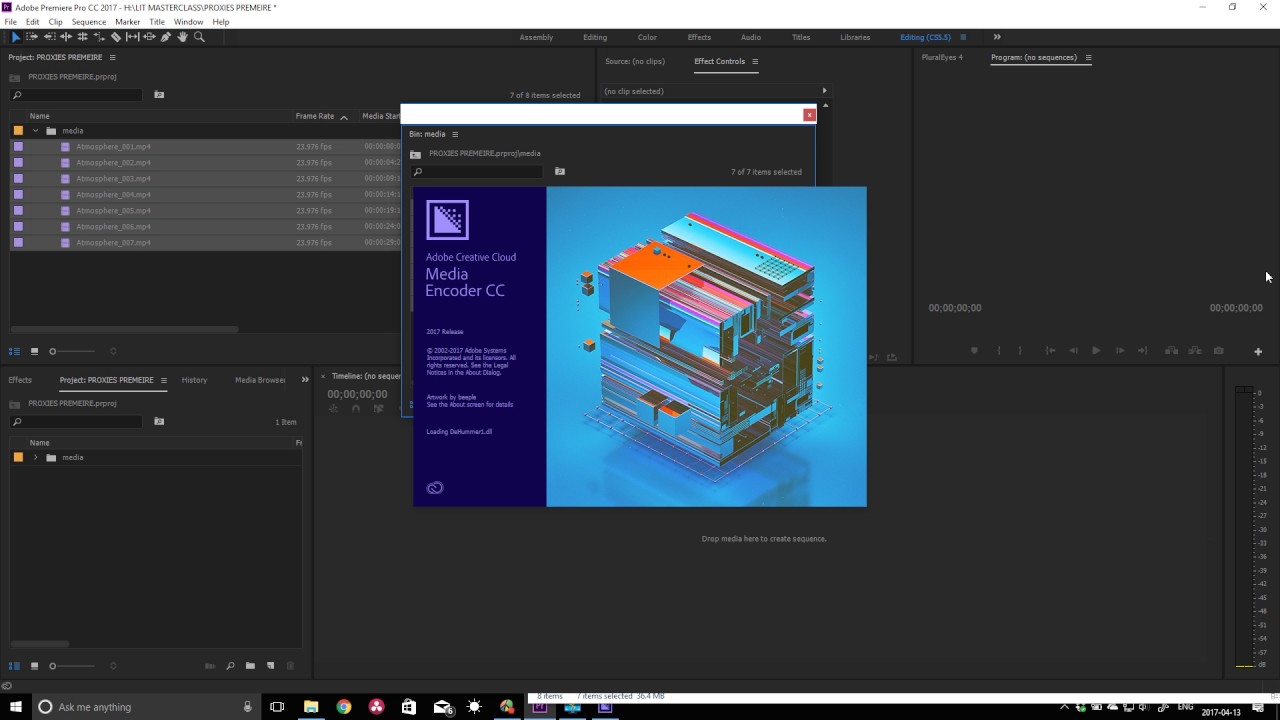Toggle Snap in the Timeline panel
The height and width of the screenshot is (720, 1280).
point(356,408)
